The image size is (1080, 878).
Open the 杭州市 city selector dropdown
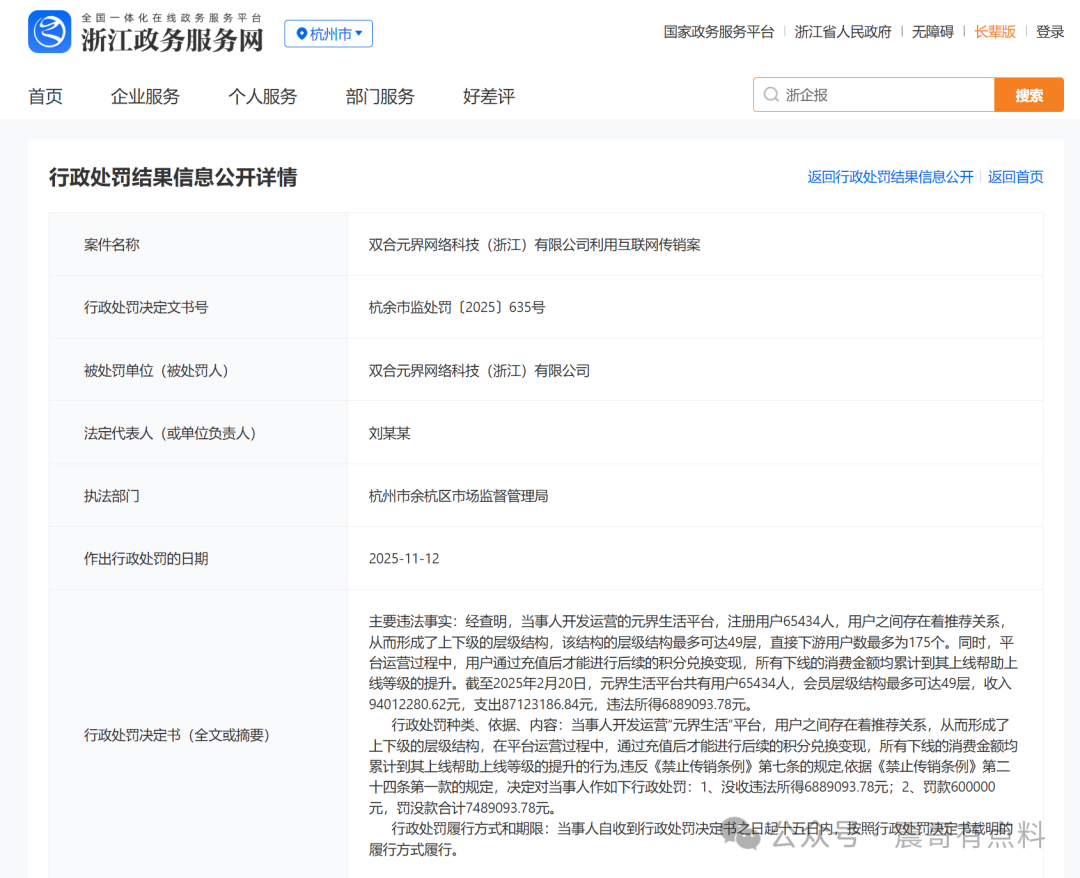coord(329,34)
